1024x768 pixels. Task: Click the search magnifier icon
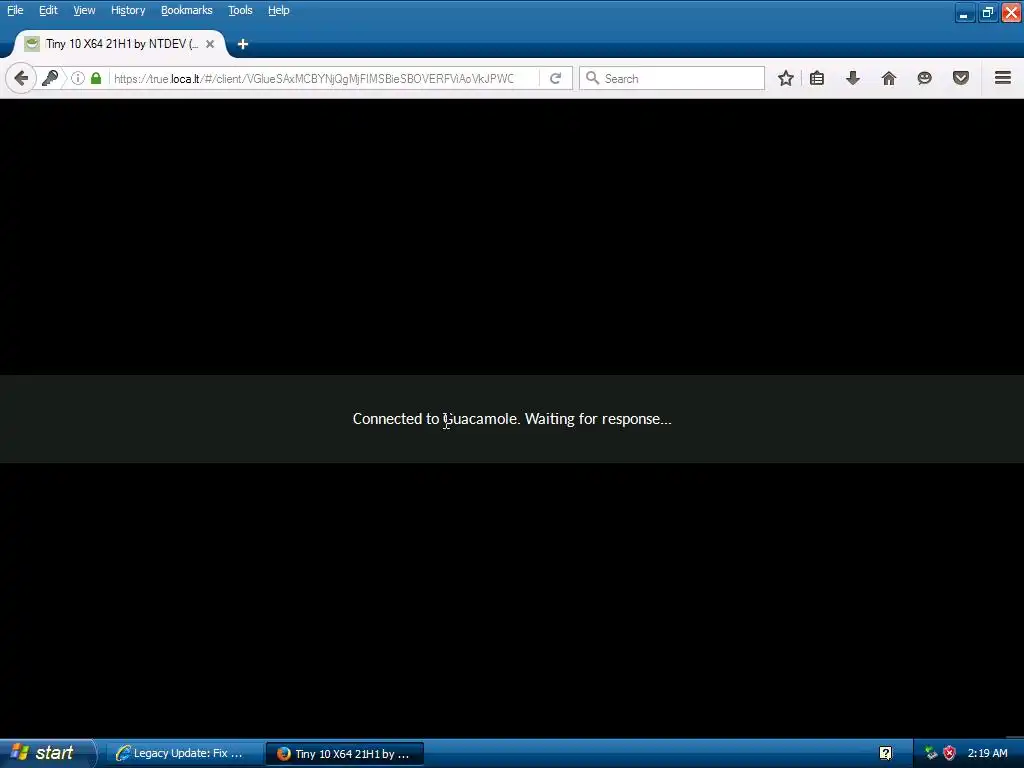click(592, 78)
